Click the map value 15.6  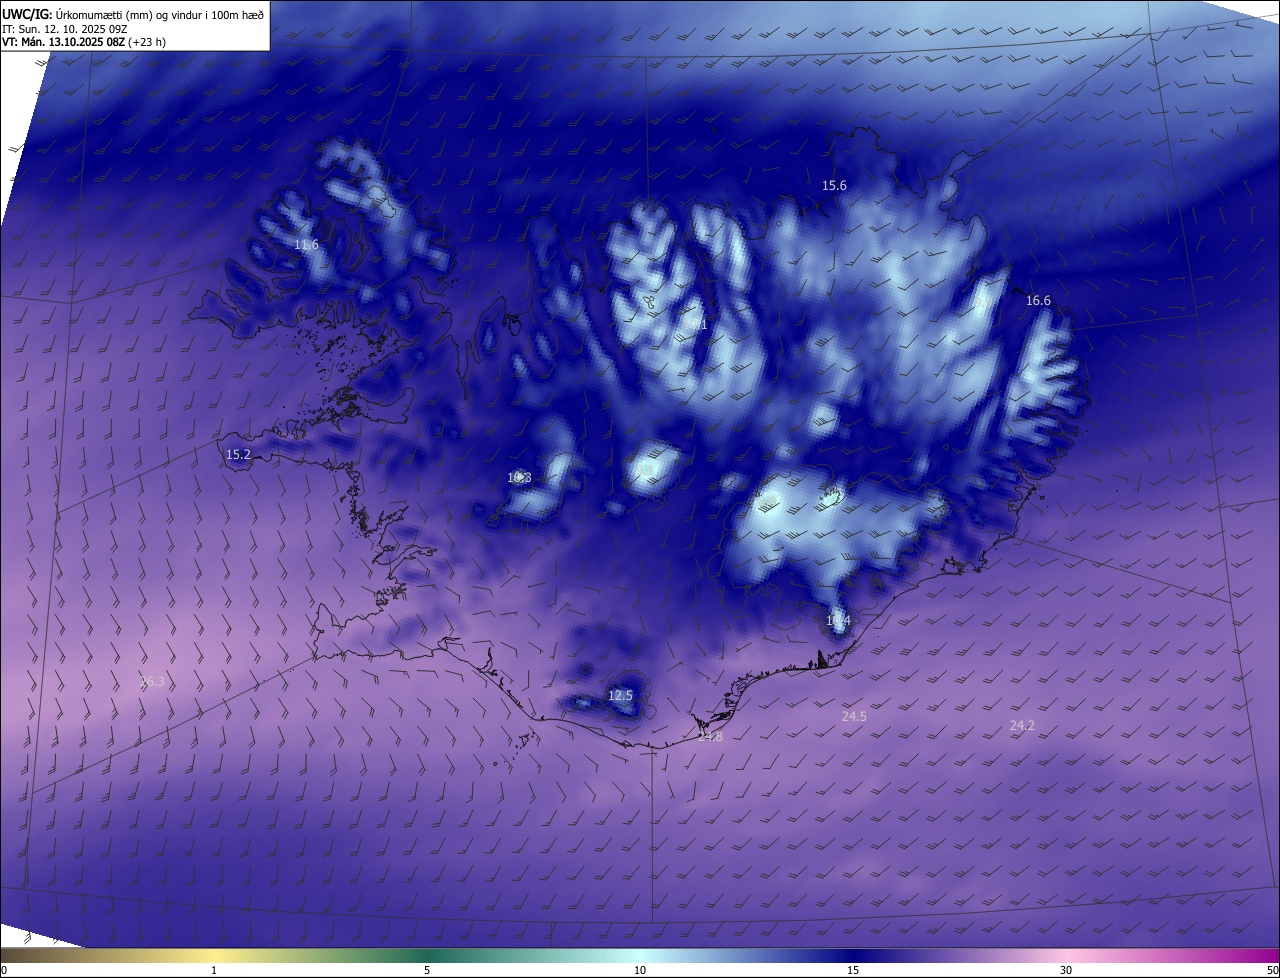pyautogui.click(x=834, y=186)
